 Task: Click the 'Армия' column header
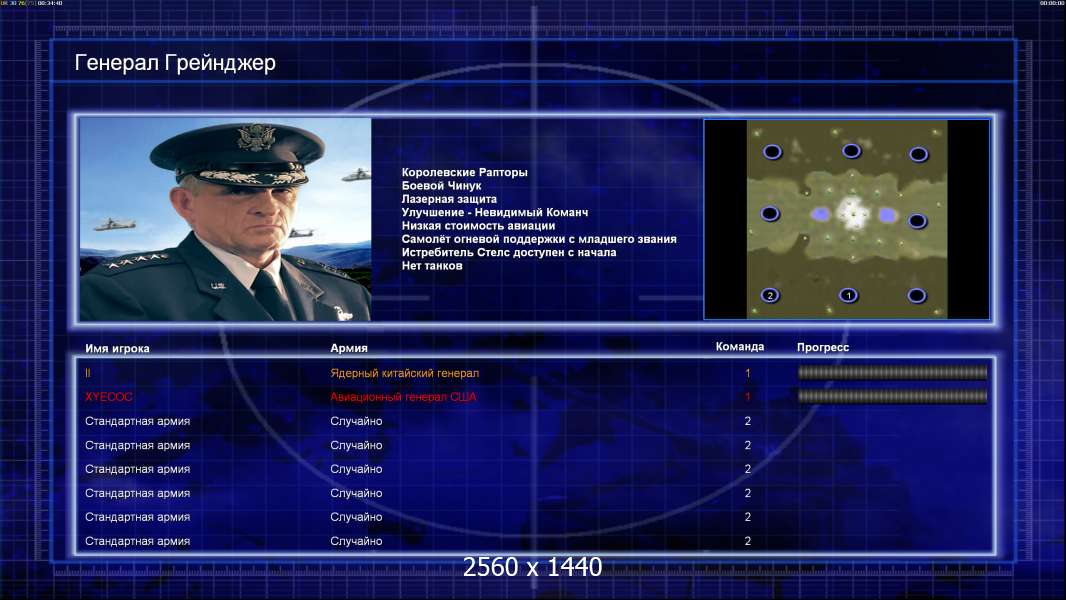click(349, 348)
